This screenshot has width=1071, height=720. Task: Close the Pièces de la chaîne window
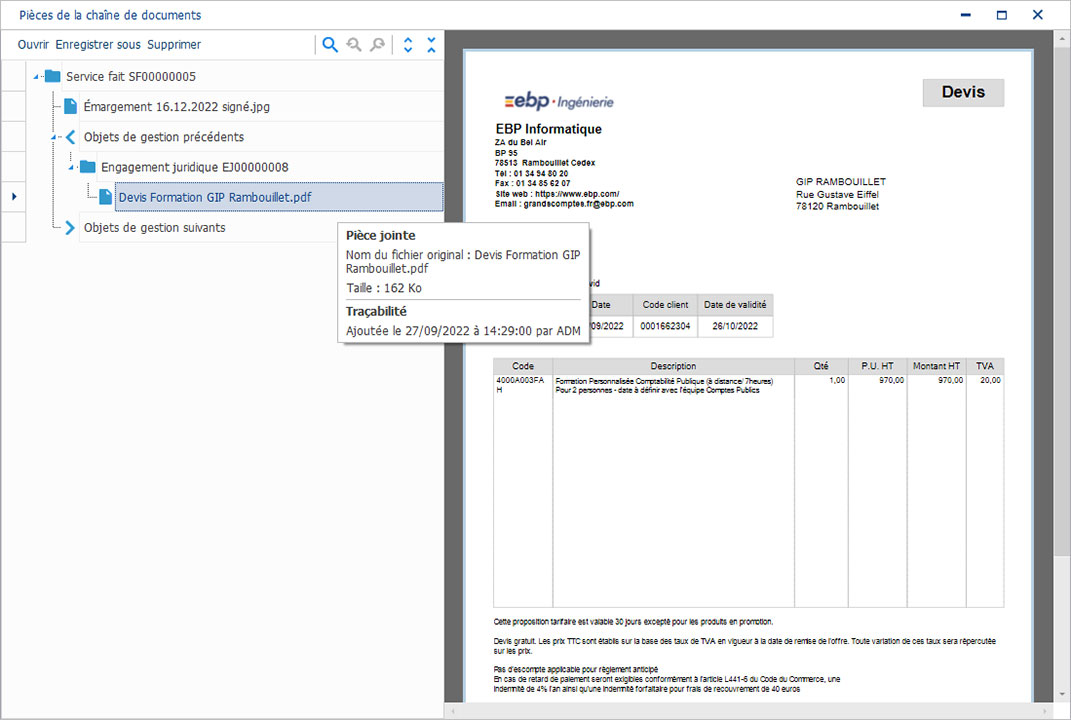tap(1038, 15)
